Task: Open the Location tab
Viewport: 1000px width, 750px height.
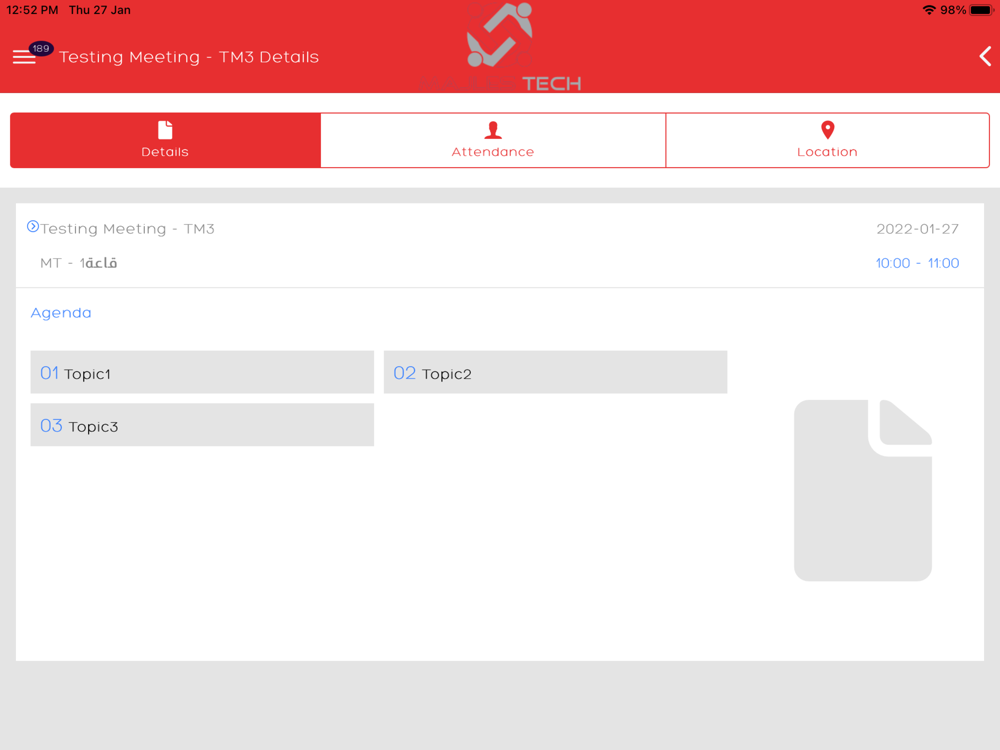Action: tap(828, 140)
